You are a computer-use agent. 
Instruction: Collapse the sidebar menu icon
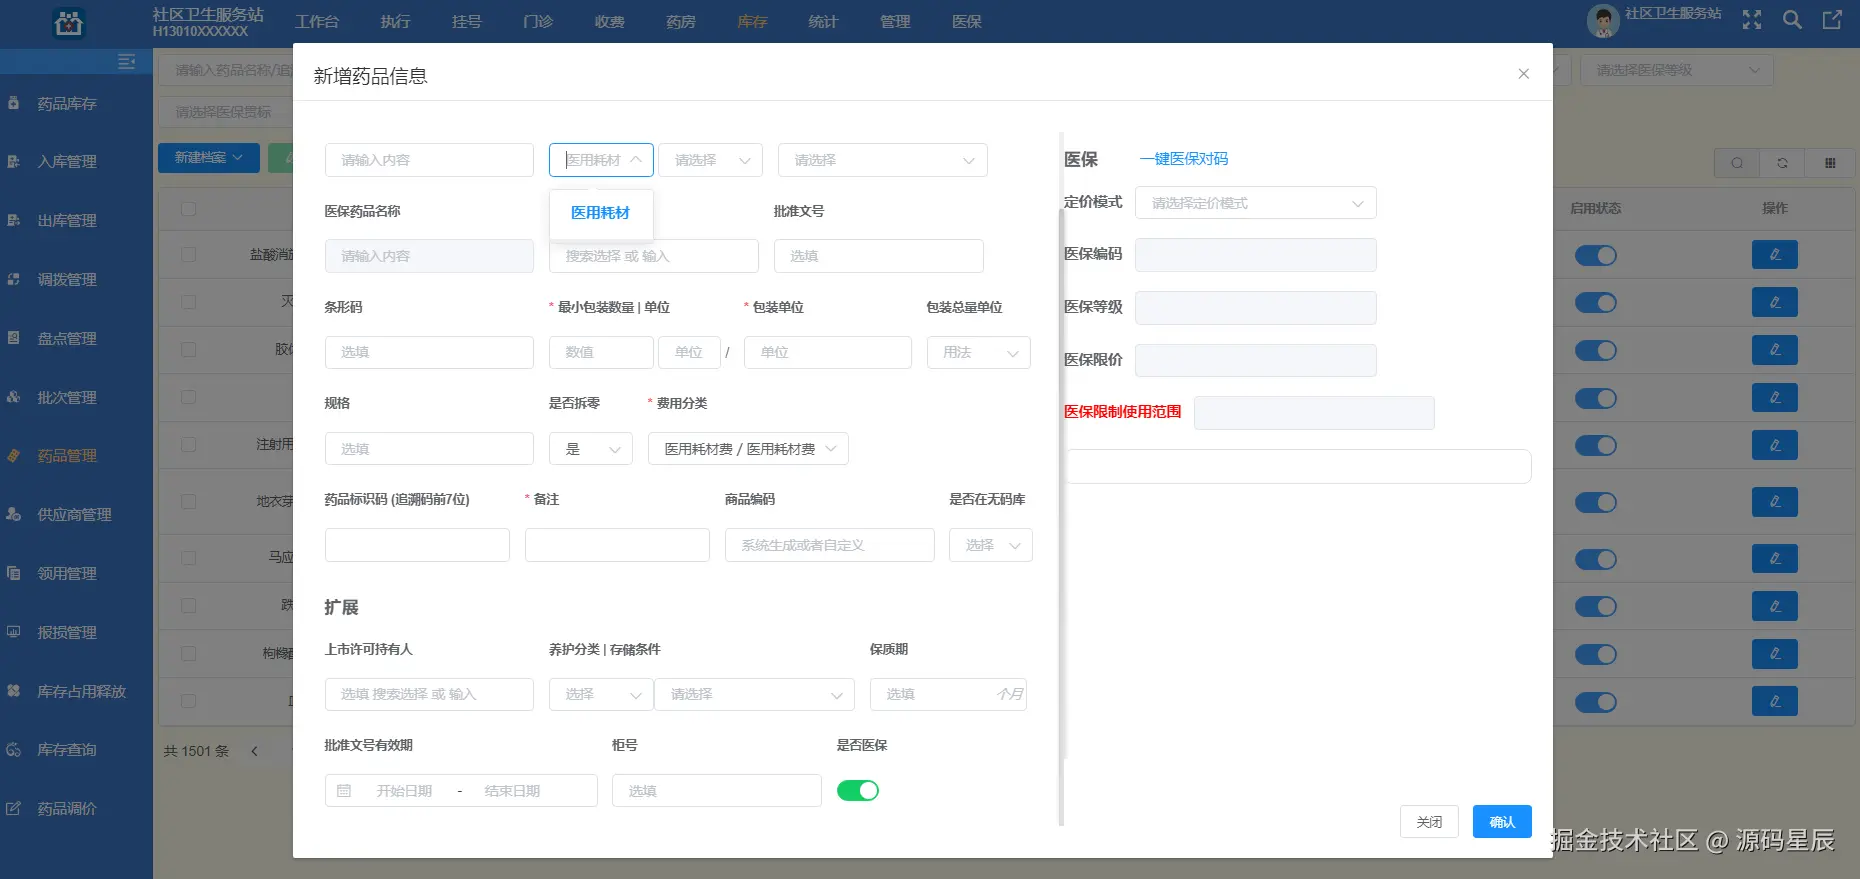[126, 62]
